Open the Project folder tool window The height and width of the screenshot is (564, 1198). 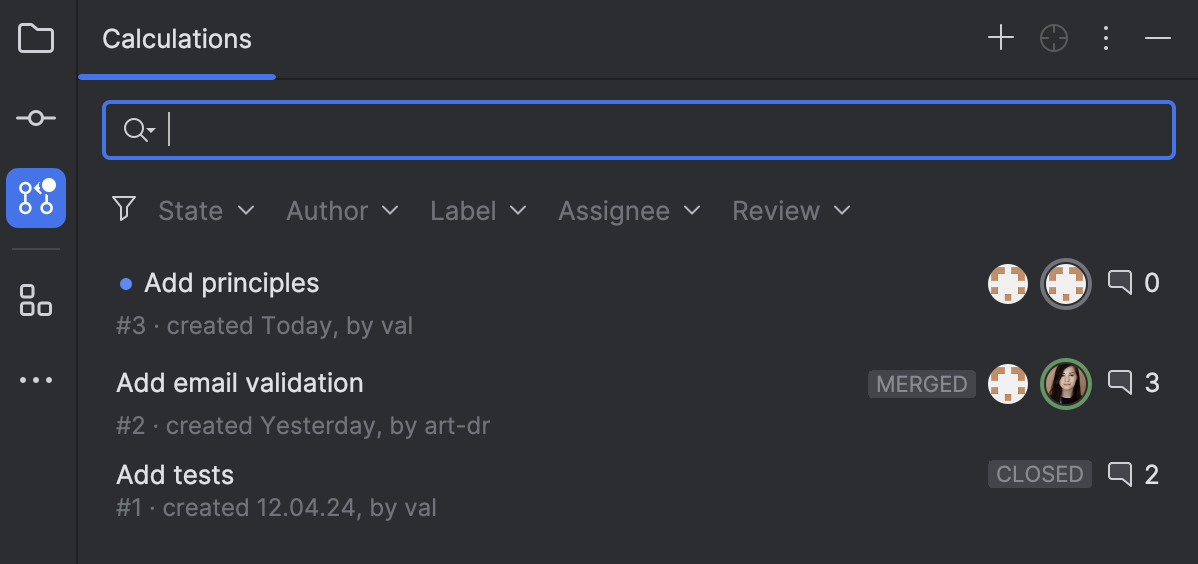[x=36, y=39]
